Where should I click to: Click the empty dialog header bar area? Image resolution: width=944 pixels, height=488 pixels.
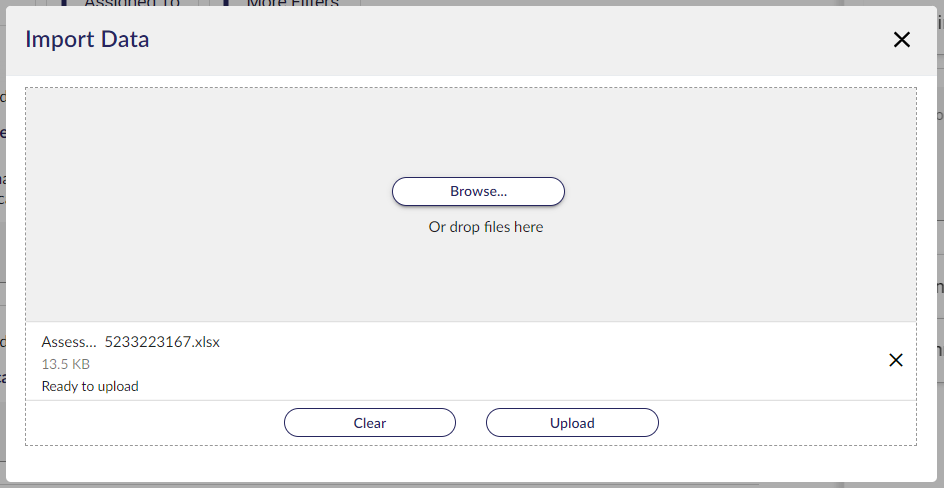pos(518,40)
